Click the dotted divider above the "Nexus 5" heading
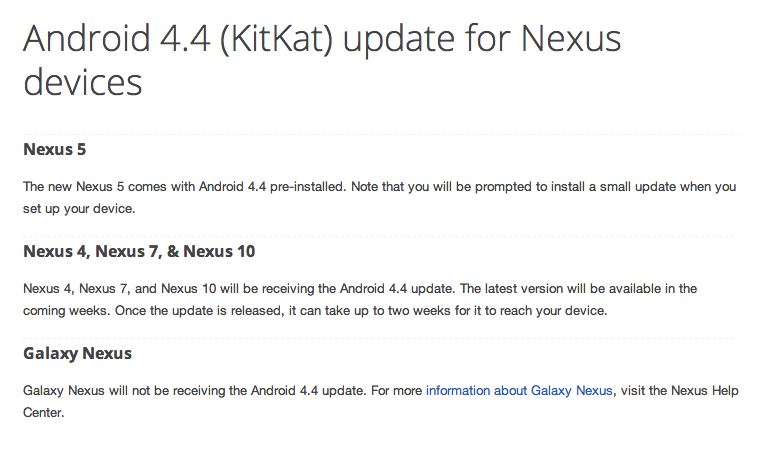This screenshot has width=765, height=463. pyautogui.click(x=381, y=133)
